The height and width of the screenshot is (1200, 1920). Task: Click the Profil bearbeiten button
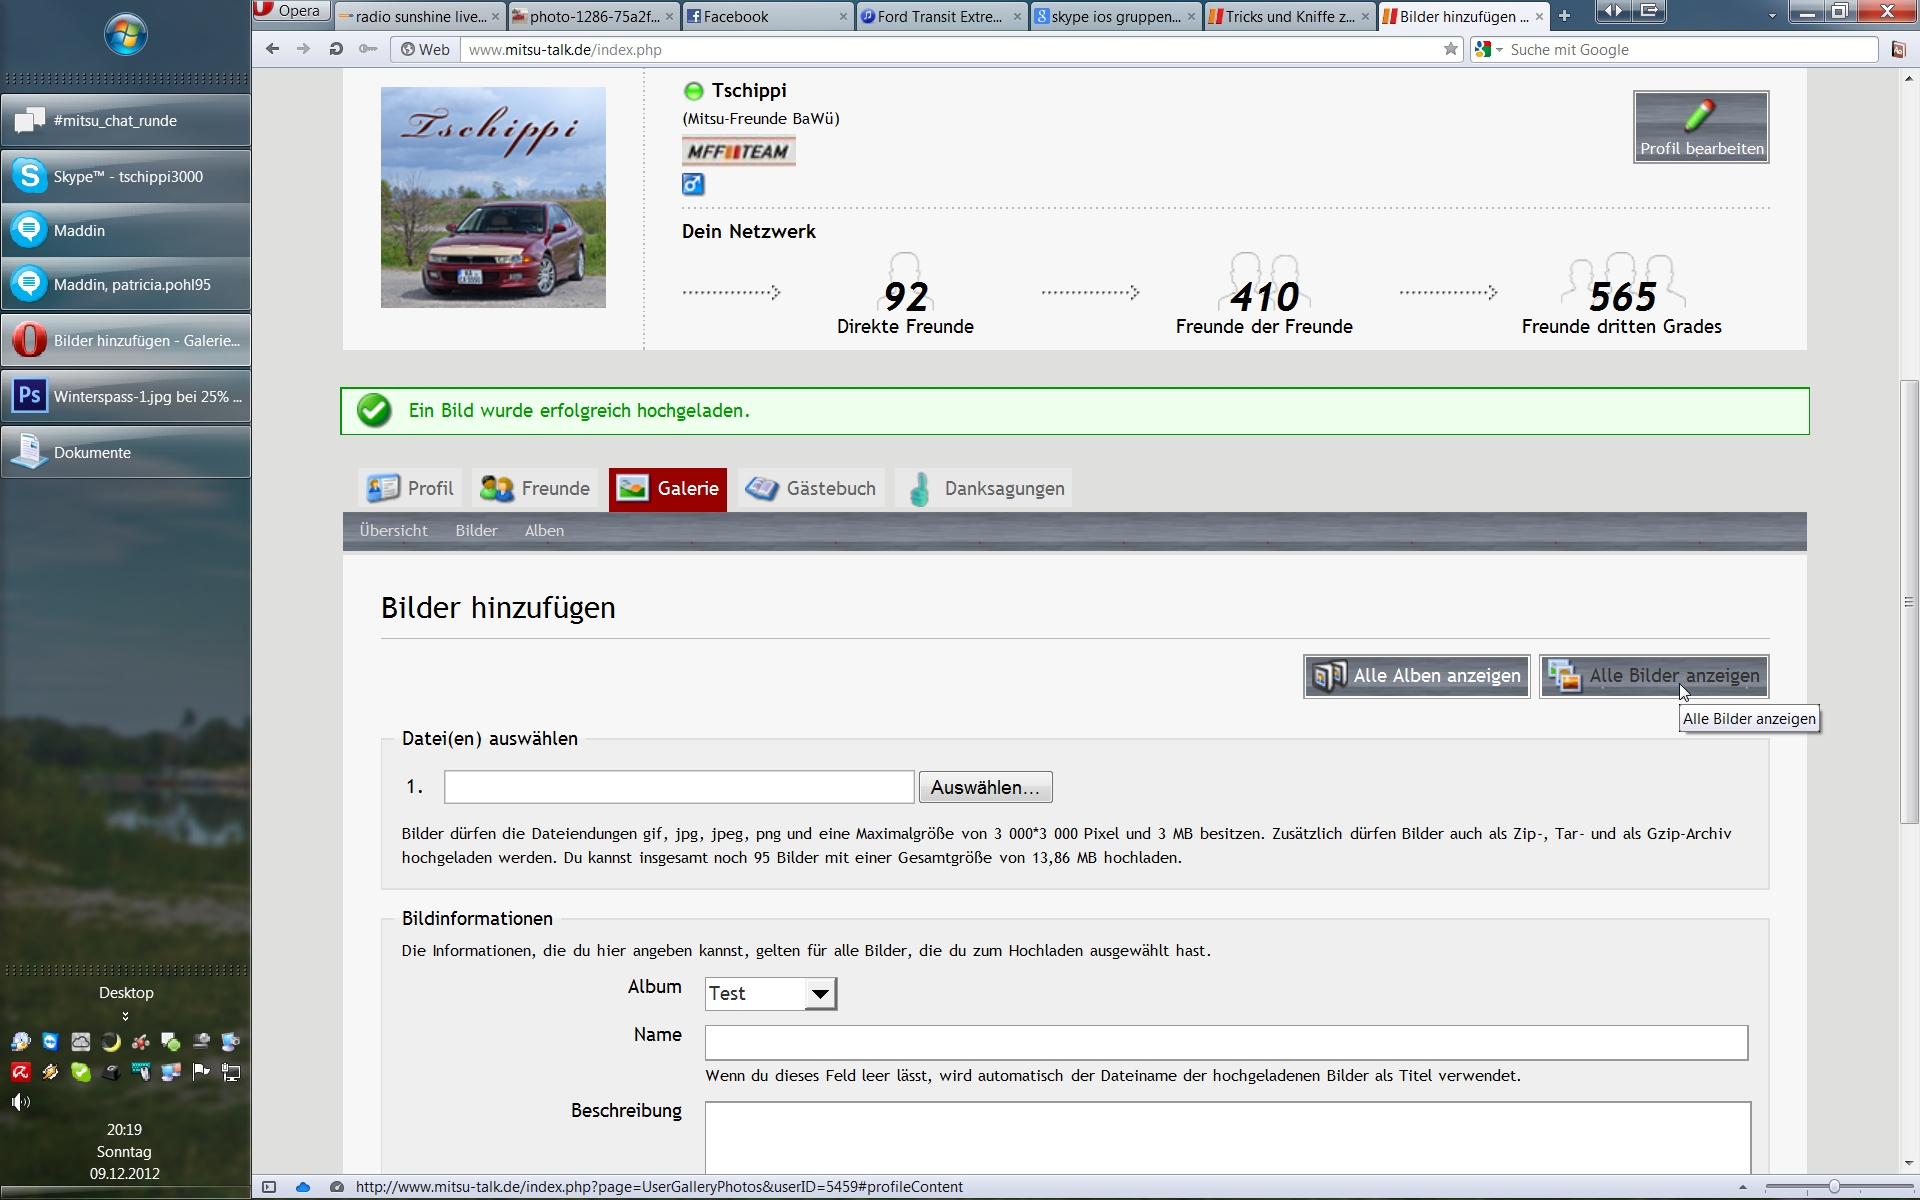pyautogui.click(x=1701, y=127)
